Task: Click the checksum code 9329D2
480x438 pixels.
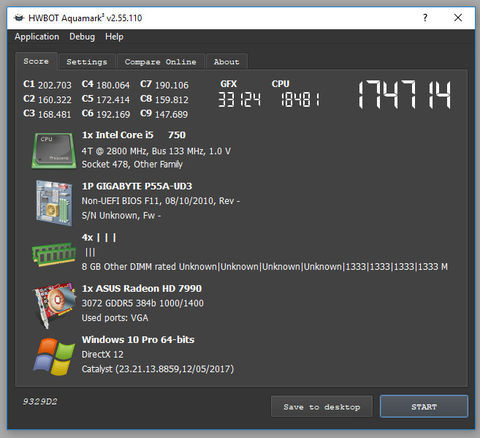Action: [40, 402]
